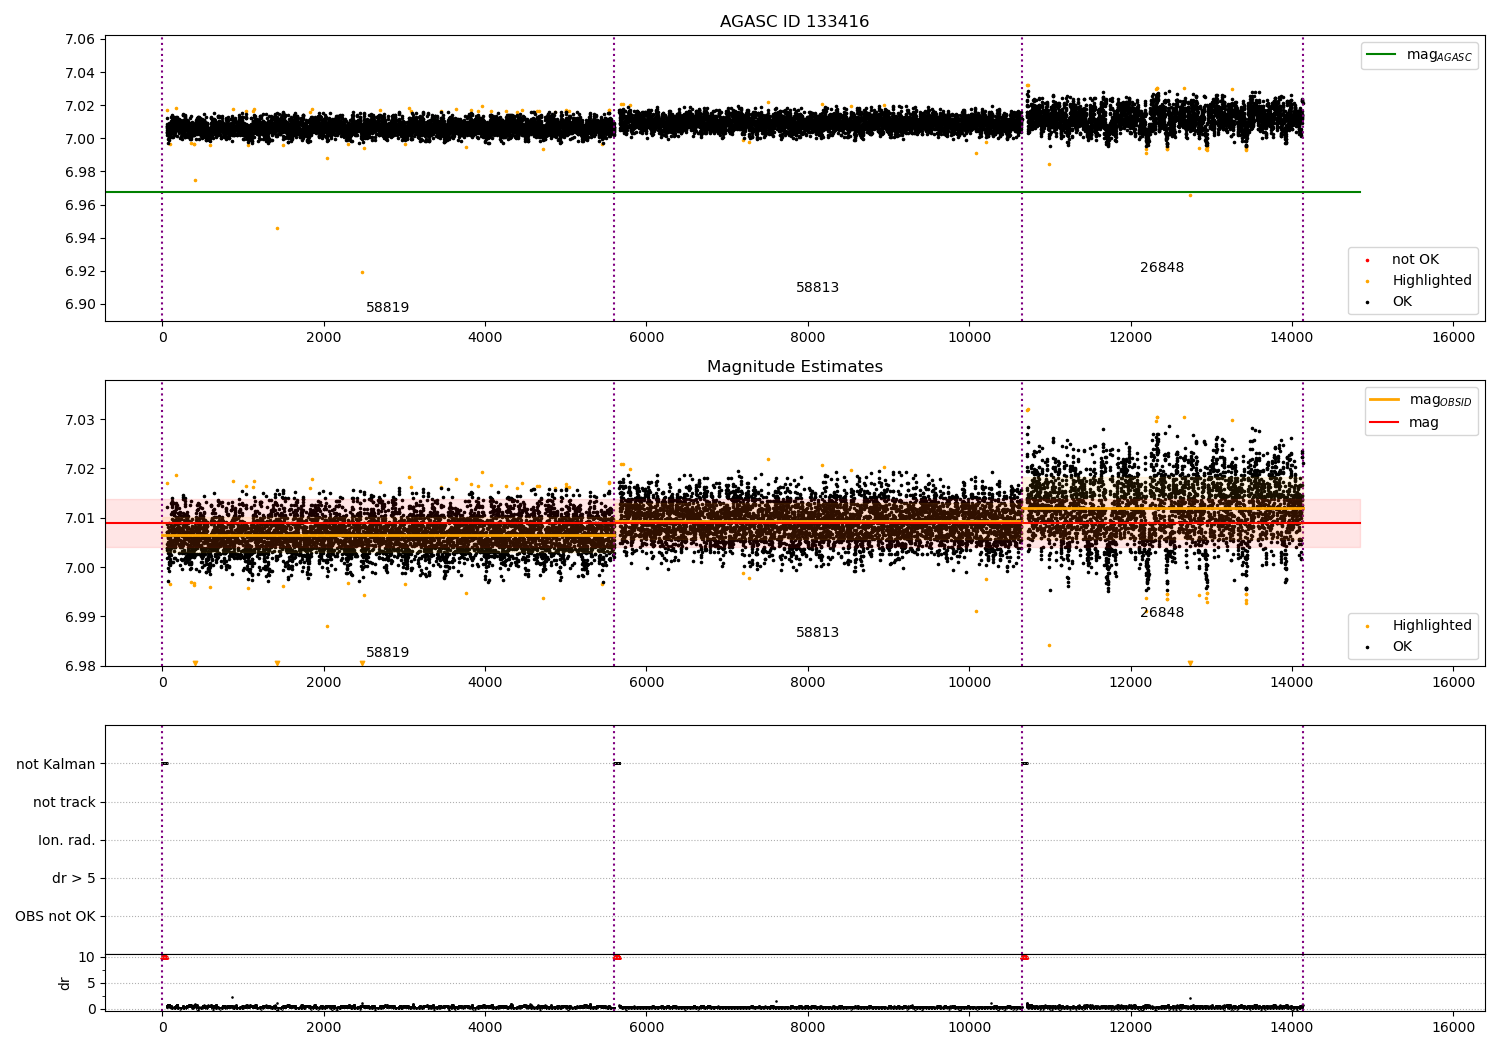Image resolution: width=1500 pixels, height=1050 pixels.
Task: Click the dr axis tick label 10
Action: tap(87, 957)
